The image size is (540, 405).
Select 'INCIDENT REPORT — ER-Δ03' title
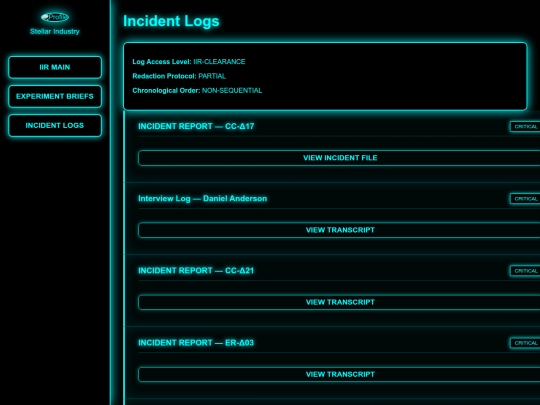click(196, 343)
